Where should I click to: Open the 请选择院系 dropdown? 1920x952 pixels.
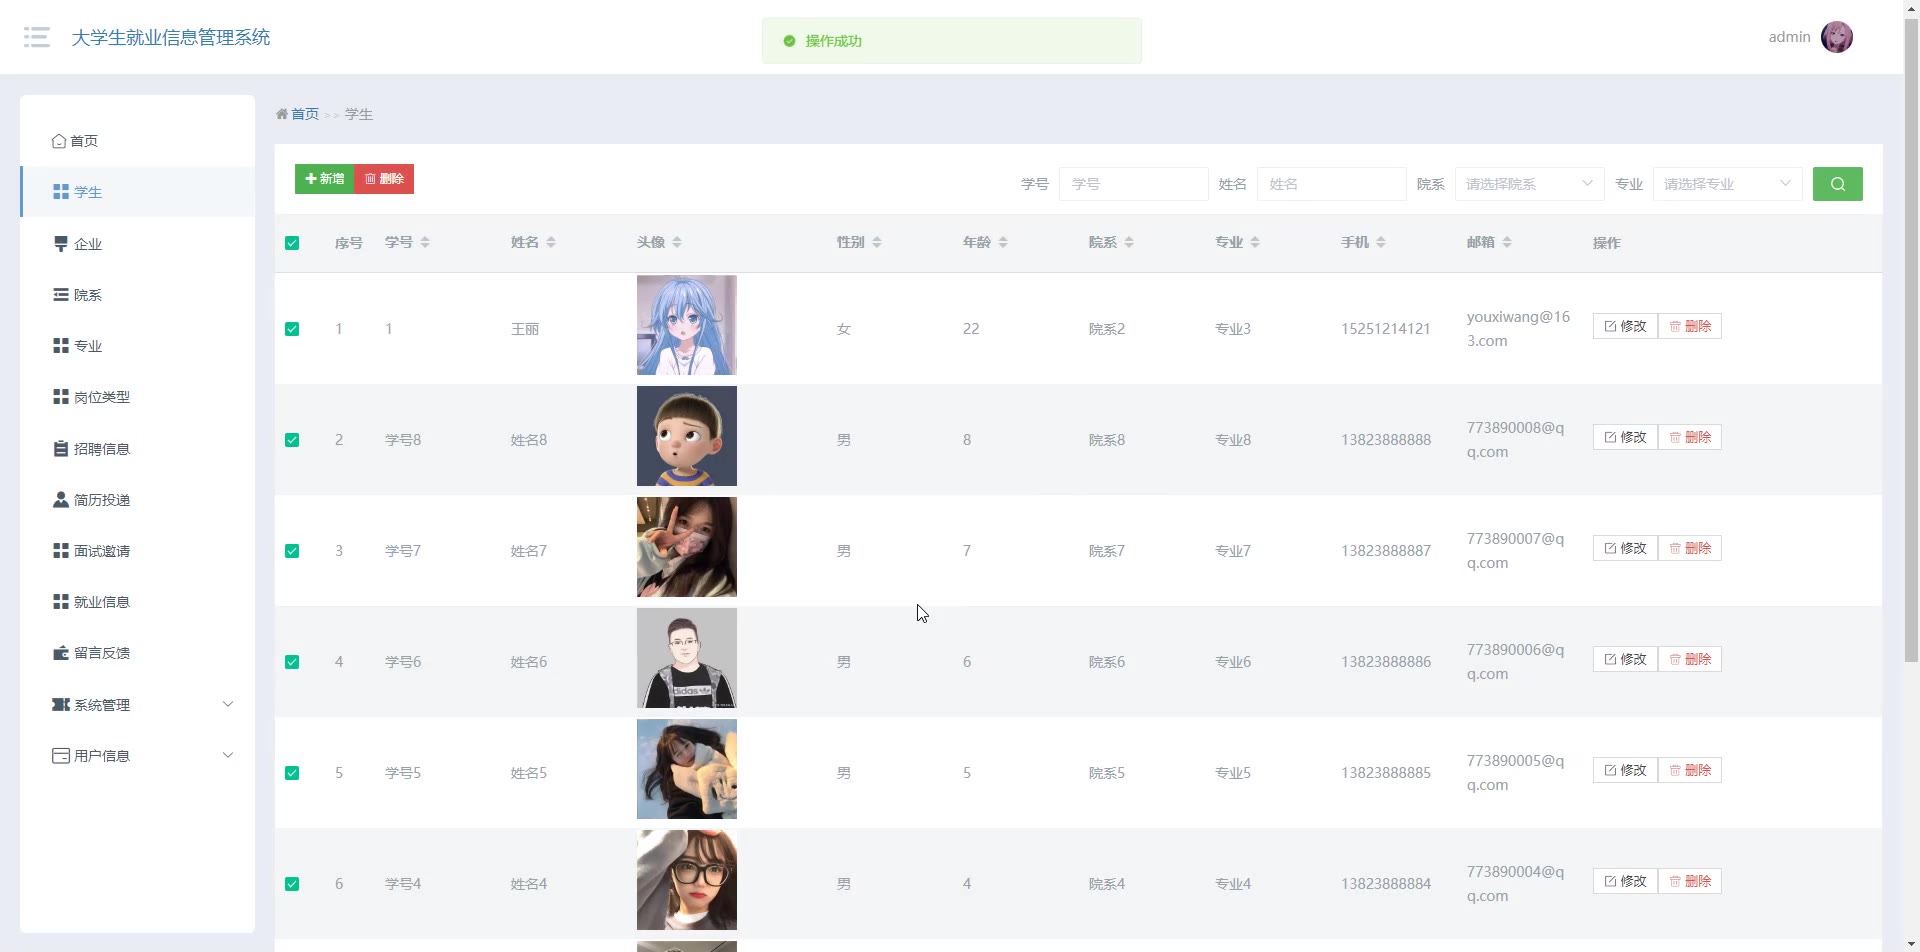(1529, 184)
